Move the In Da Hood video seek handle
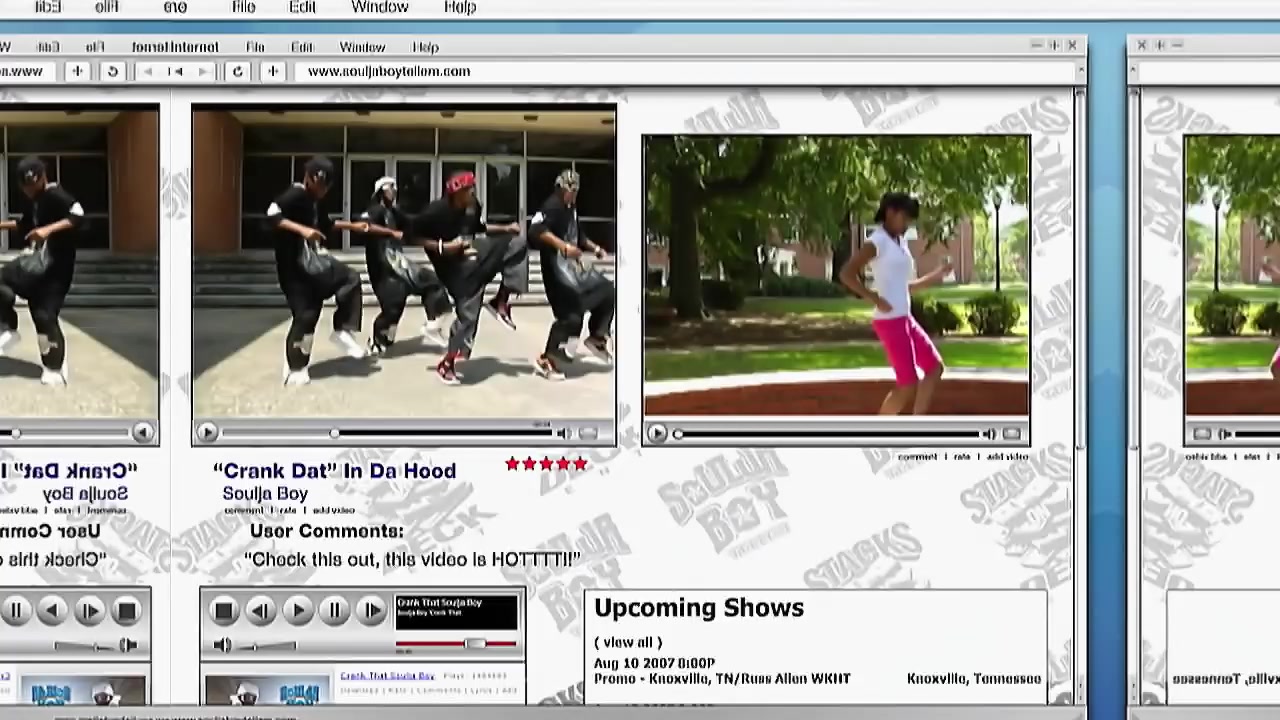The image size is (1280, 720). click(334, 433)
